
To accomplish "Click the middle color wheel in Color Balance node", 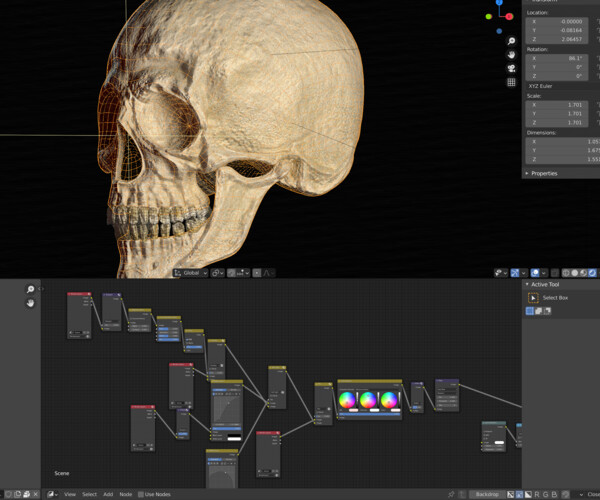I will point(368,400).
